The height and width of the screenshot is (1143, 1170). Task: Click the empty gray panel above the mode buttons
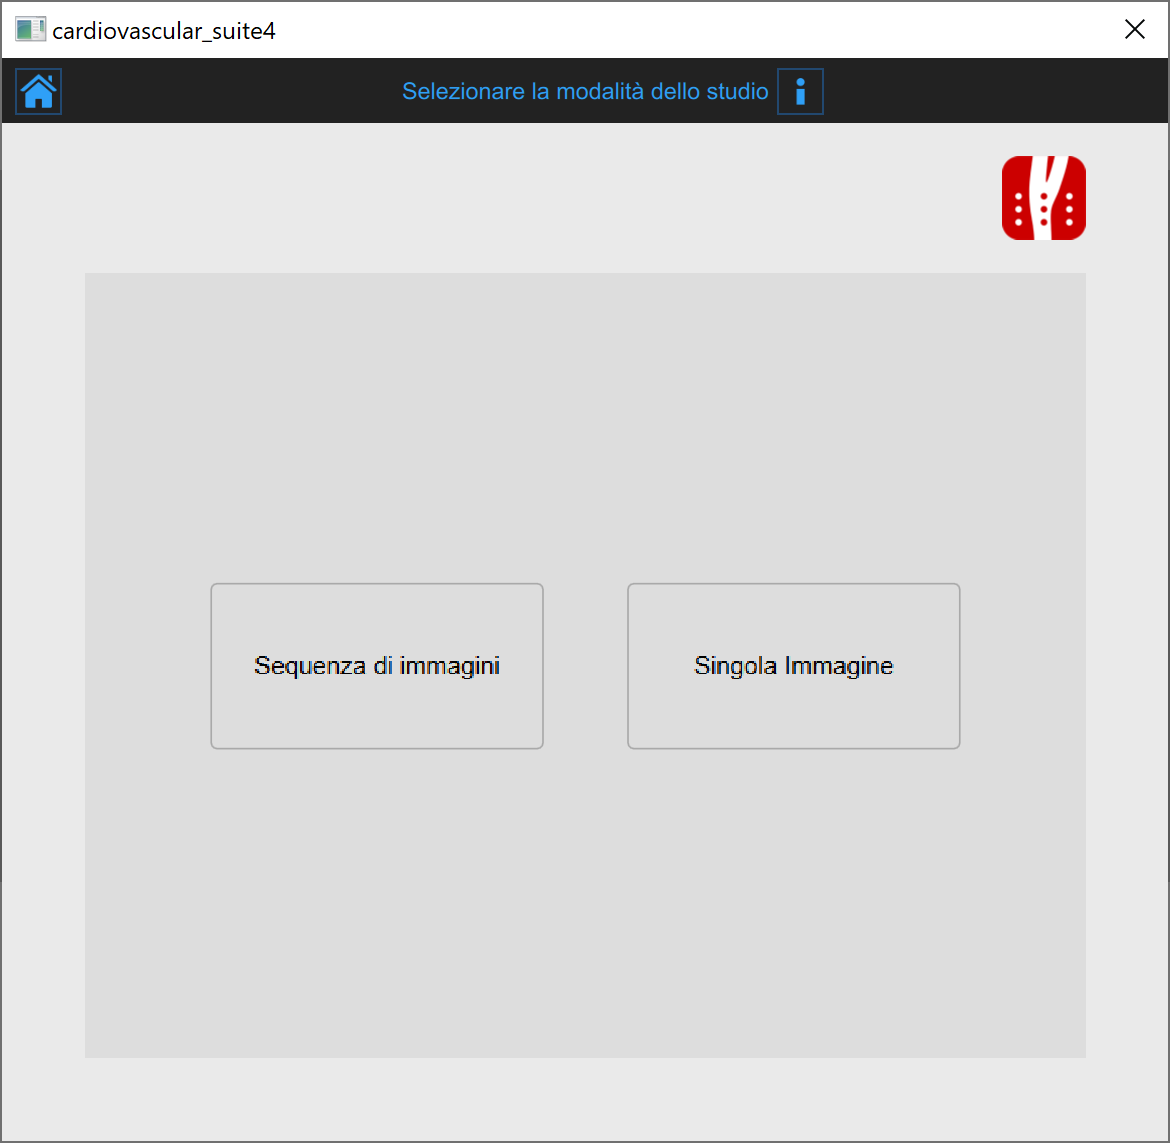pos(585,420)
